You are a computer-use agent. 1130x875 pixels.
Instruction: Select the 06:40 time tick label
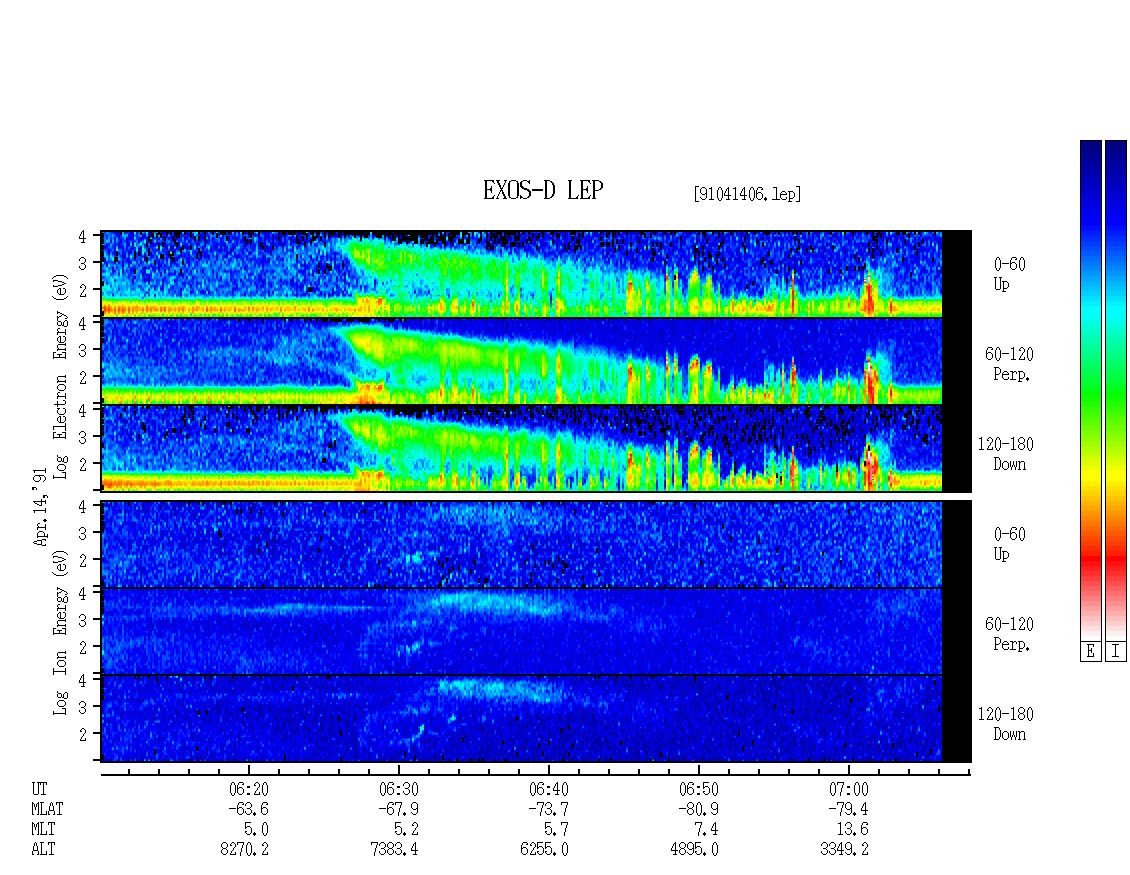pos(548,789)
